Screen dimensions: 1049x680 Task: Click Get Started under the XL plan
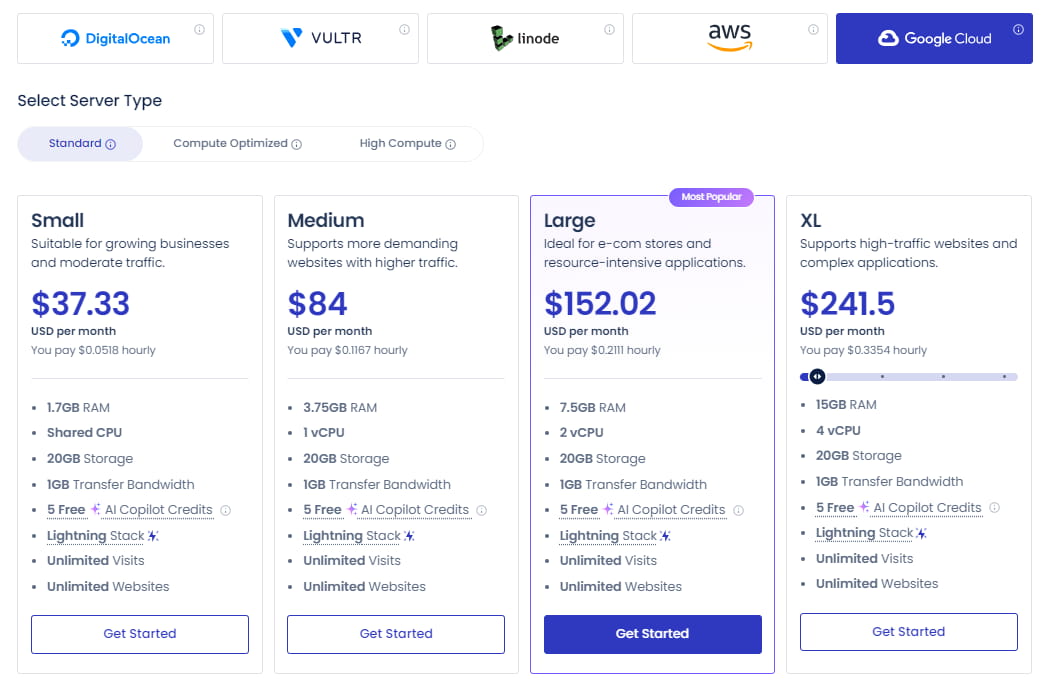pos(908,632)
